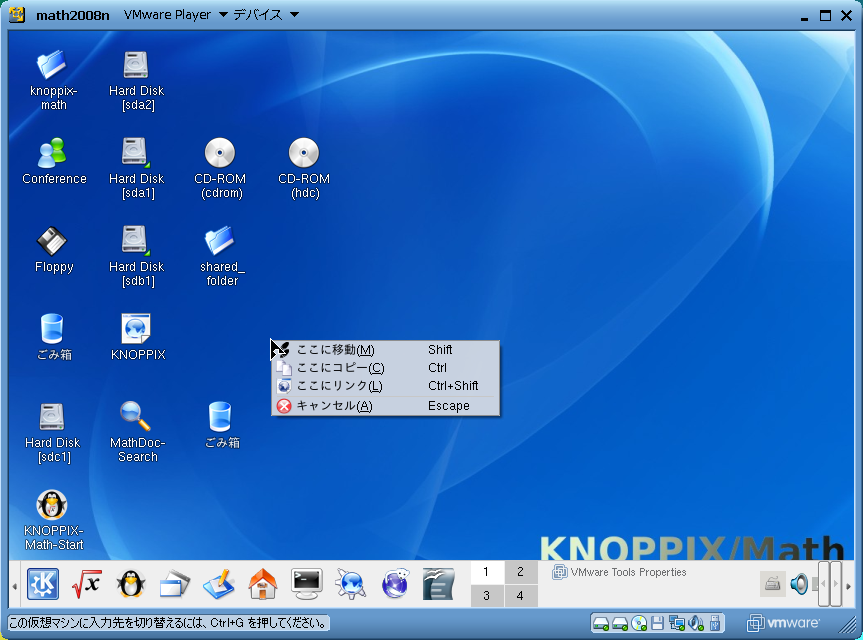
Task: Launch the square root math menu icon
Action: tap(86, 584)
